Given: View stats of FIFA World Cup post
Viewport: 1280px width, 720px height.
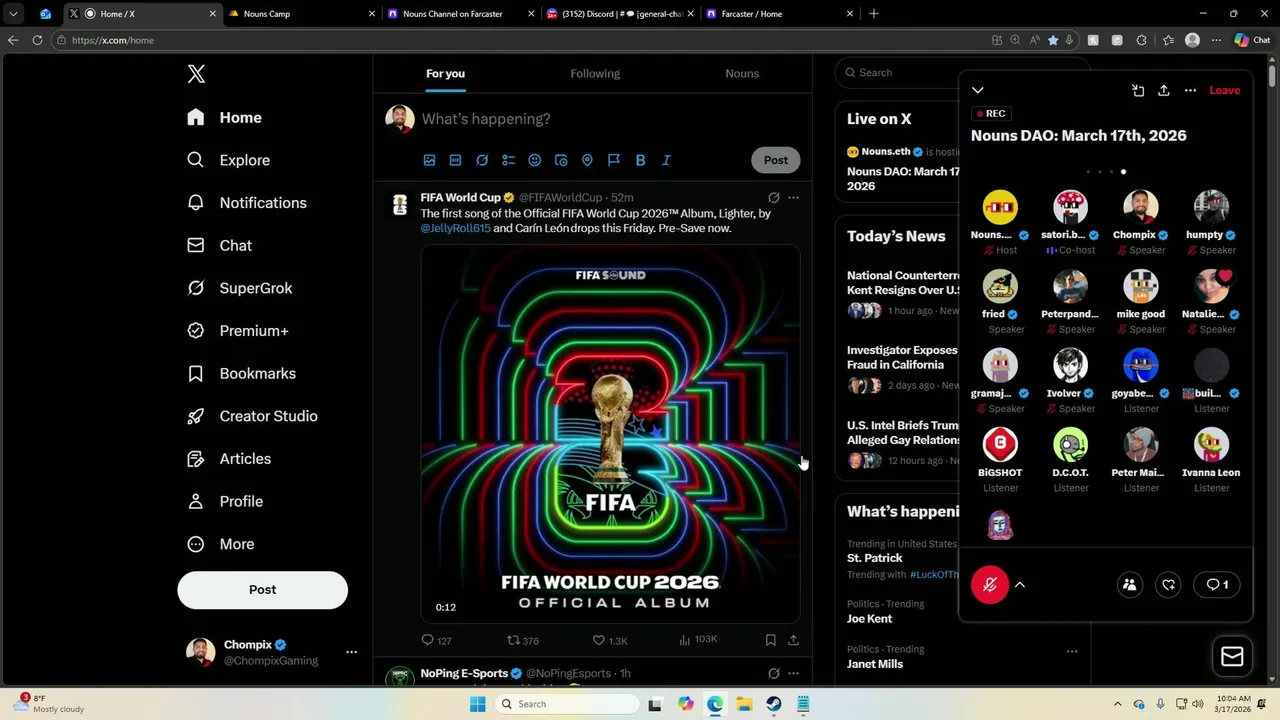Looking at the screenshot, I should [697, 640].
